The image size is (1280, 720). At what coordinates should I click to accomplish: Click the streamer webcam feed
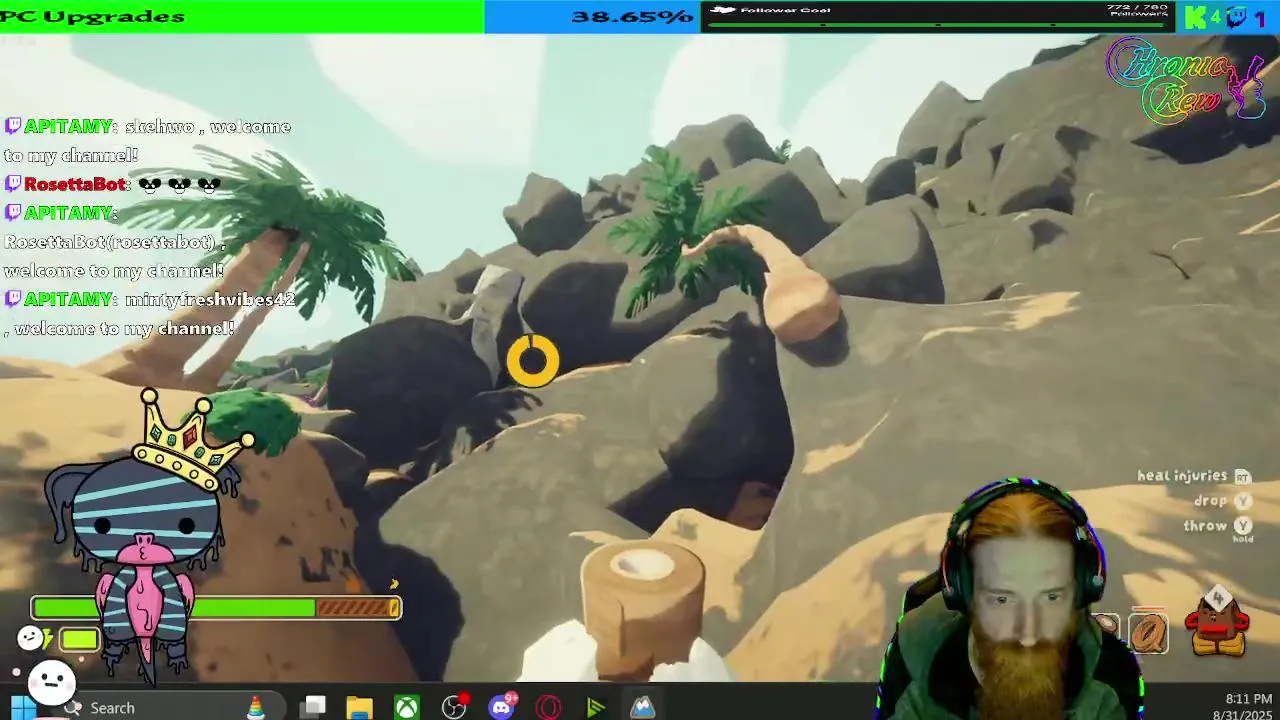[x=1010, y=600]
